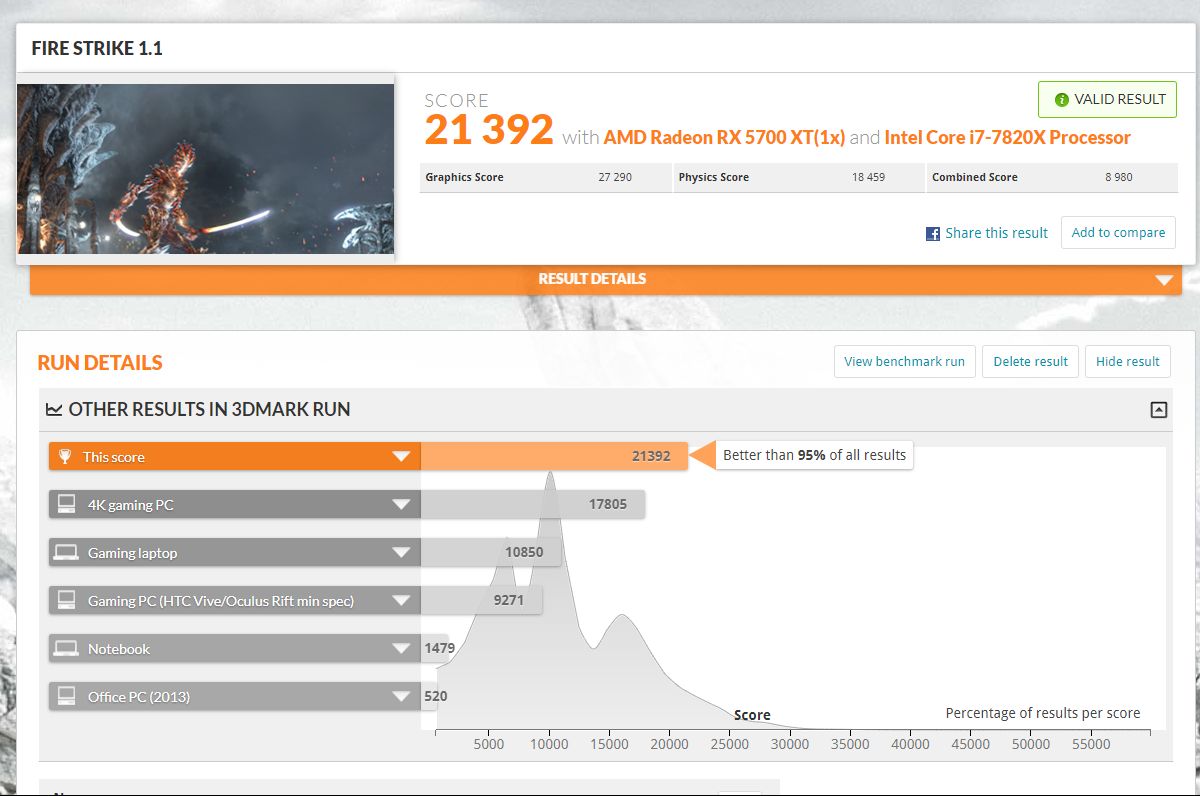This screenshot has width=1200, height=796.
Task: Click the Graphics Score label
Action: [x=464, y=177]
